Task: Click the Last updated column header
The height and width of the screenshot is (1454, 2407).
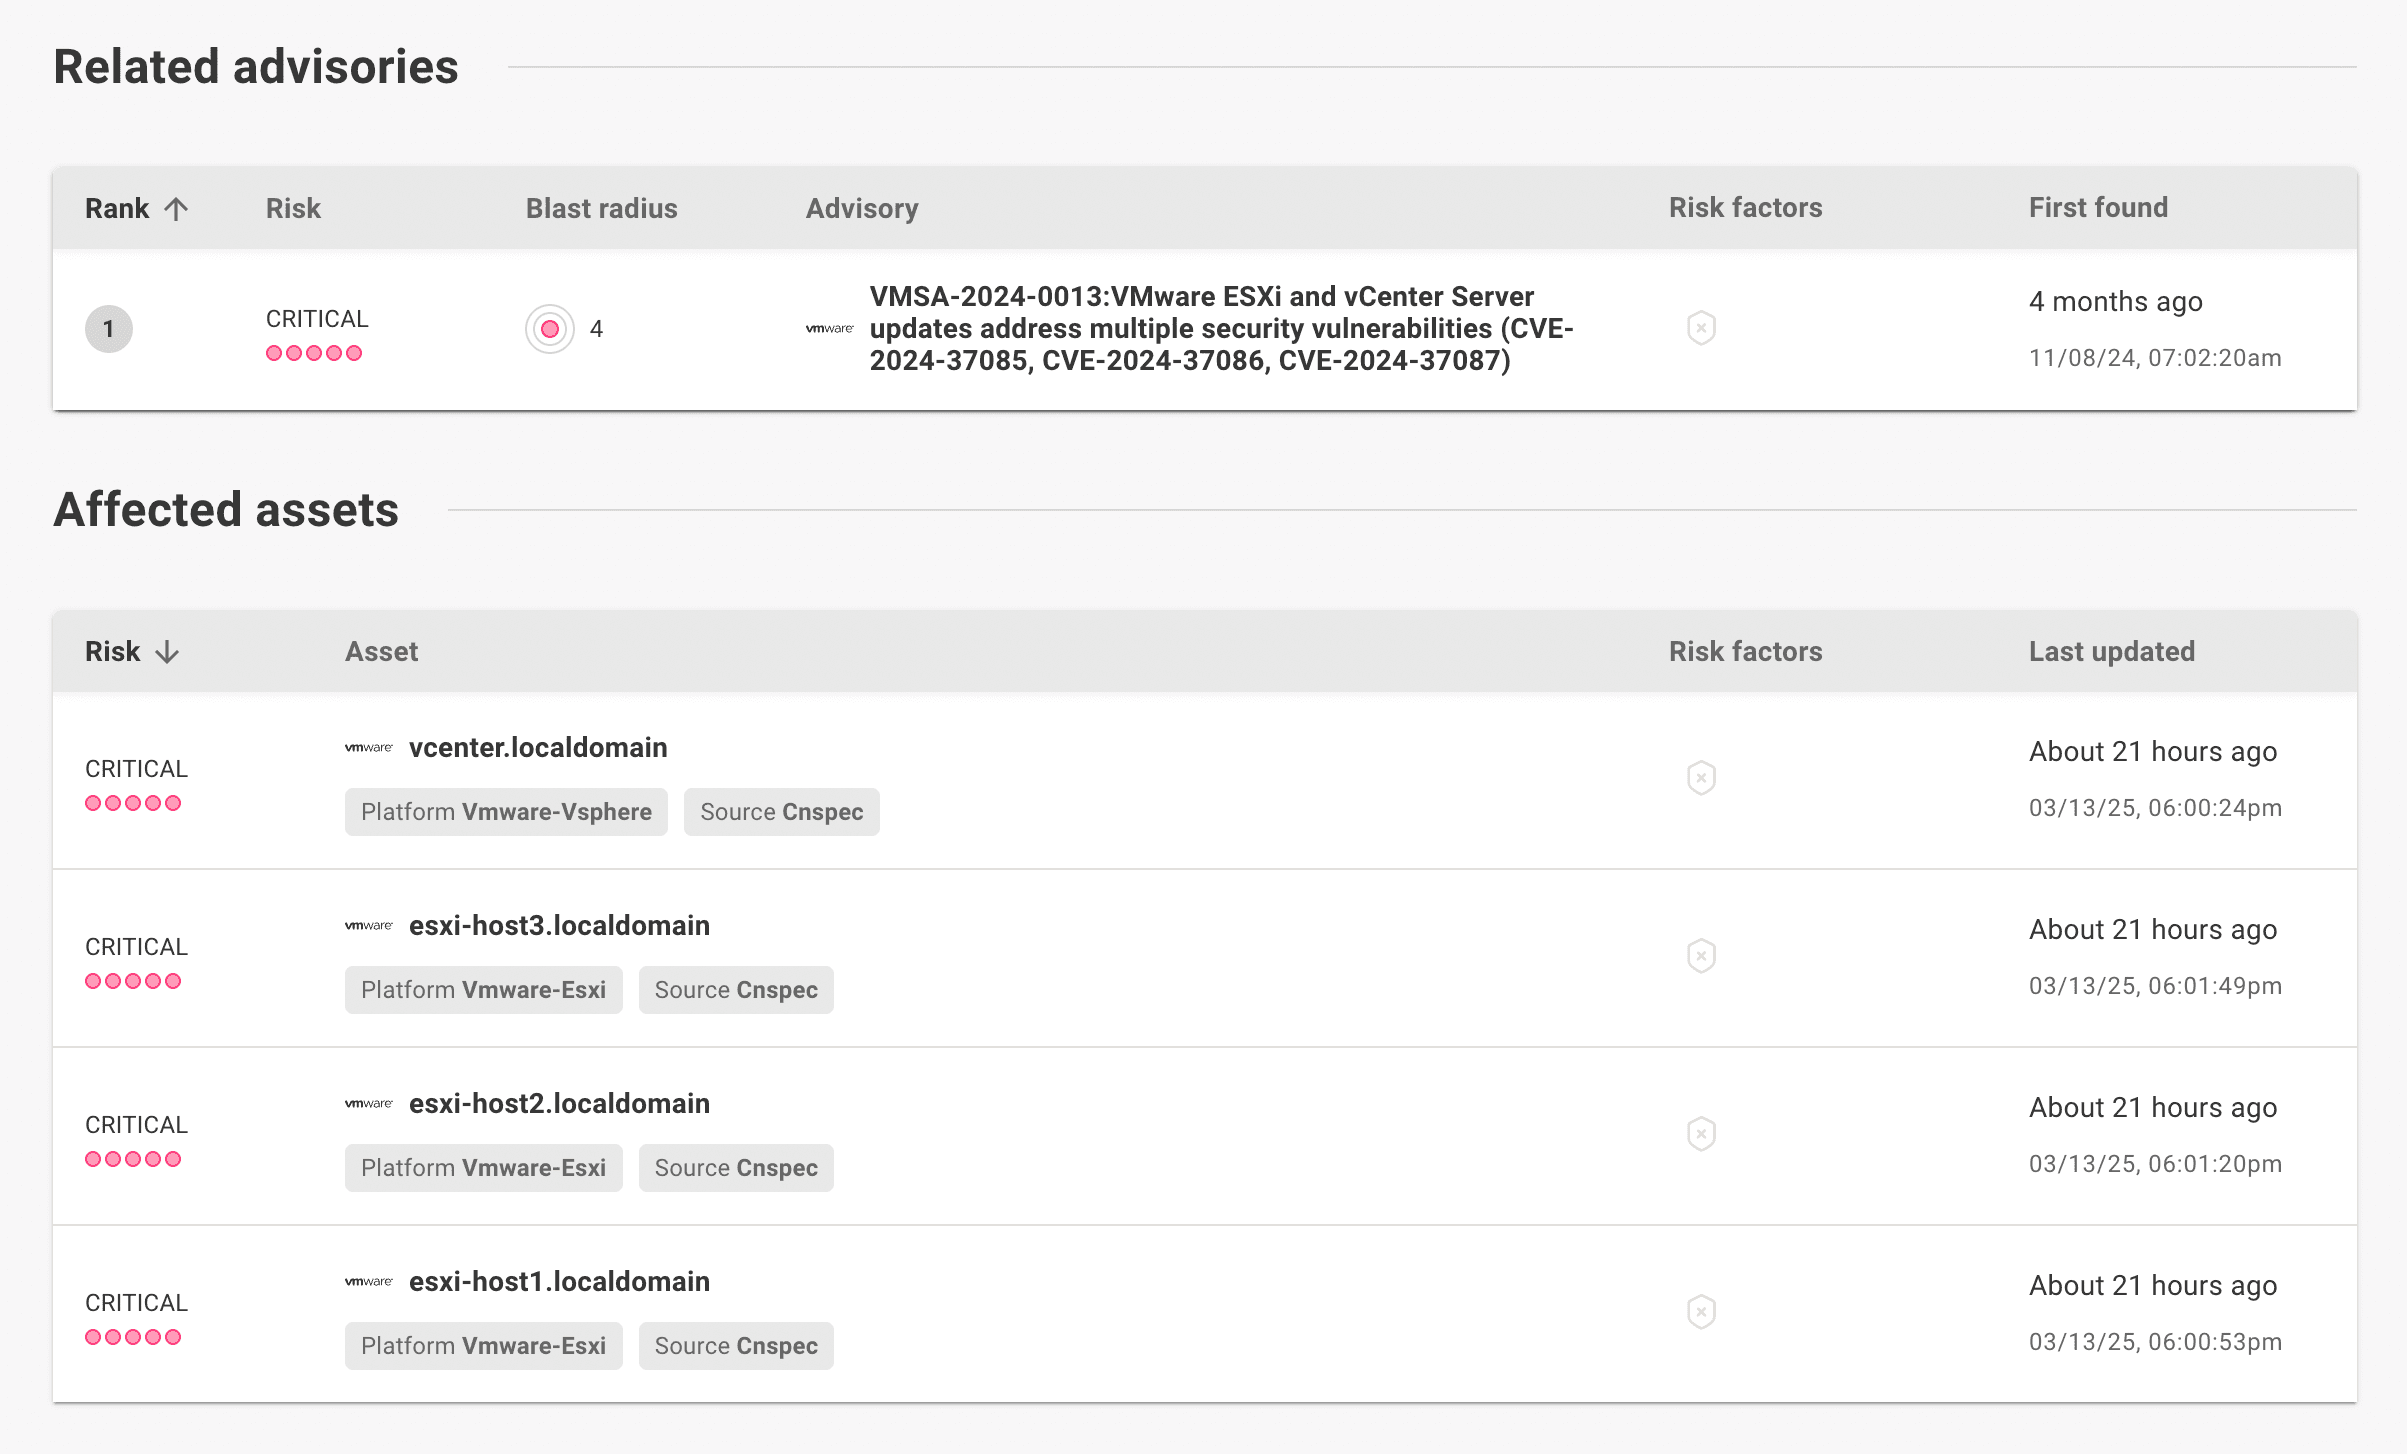Action: (2110, 651)
